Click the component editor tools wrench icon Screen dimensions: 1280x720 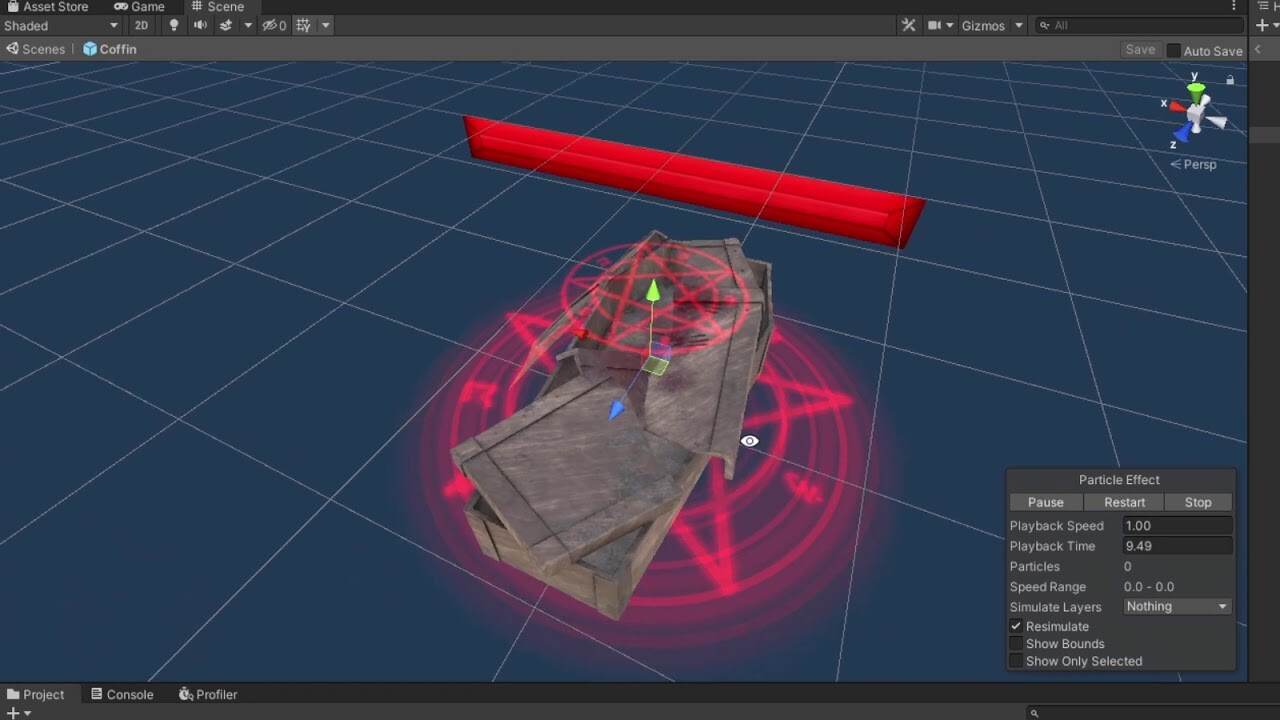(908, 24)
